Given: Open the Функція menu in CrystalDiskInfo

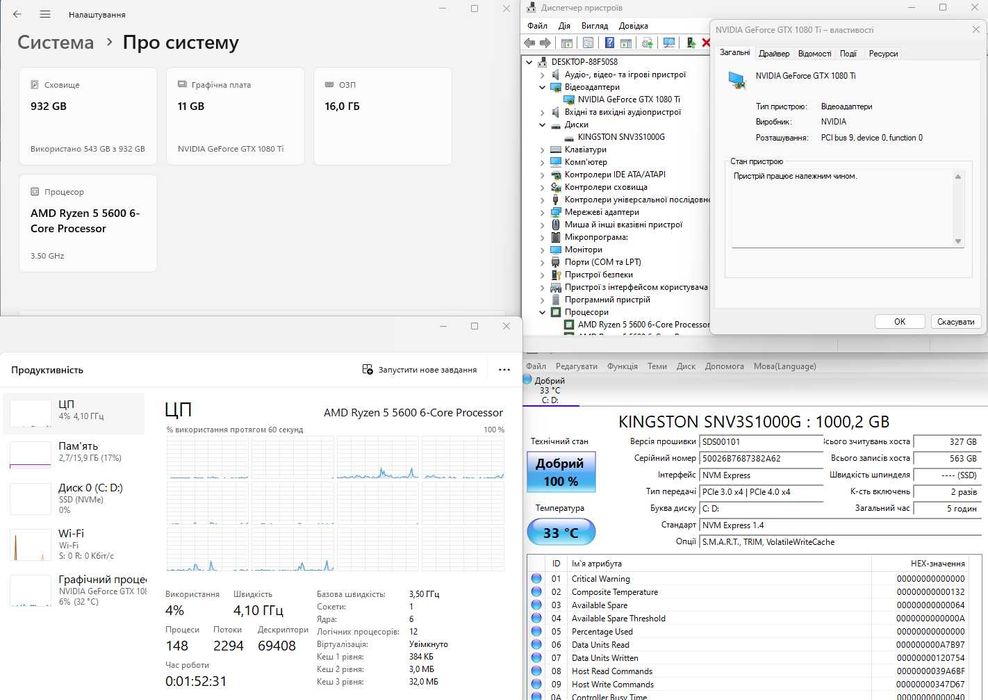Looking at the screenshot, I should (623, 366).
